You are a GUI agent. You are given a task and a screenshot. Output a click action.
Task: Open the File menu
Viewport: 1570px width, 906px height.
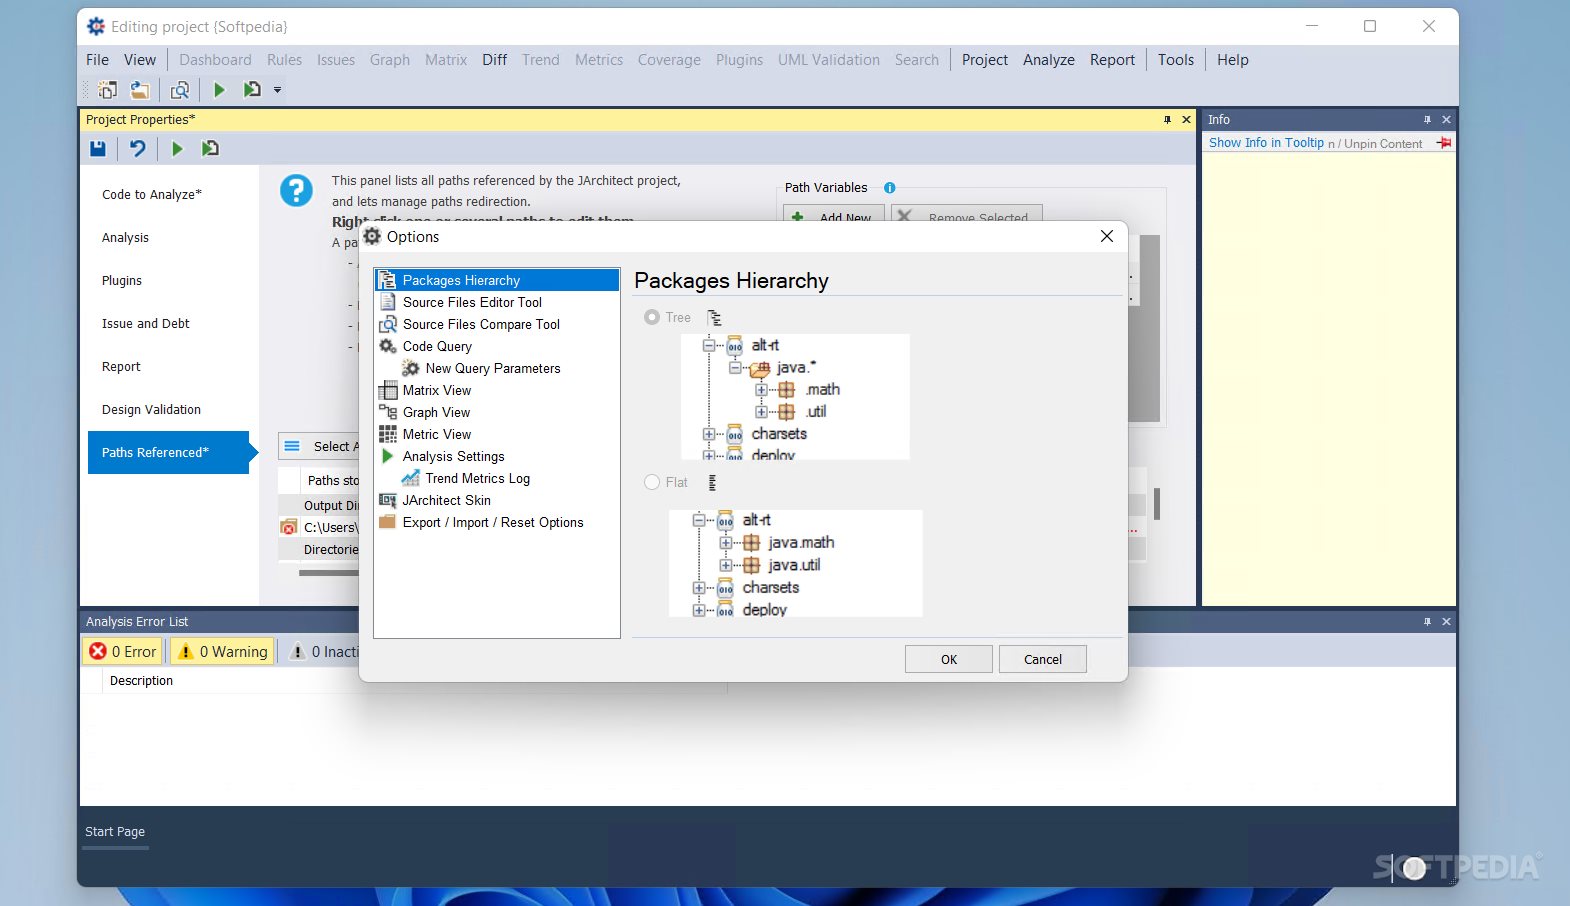point(97,60)
